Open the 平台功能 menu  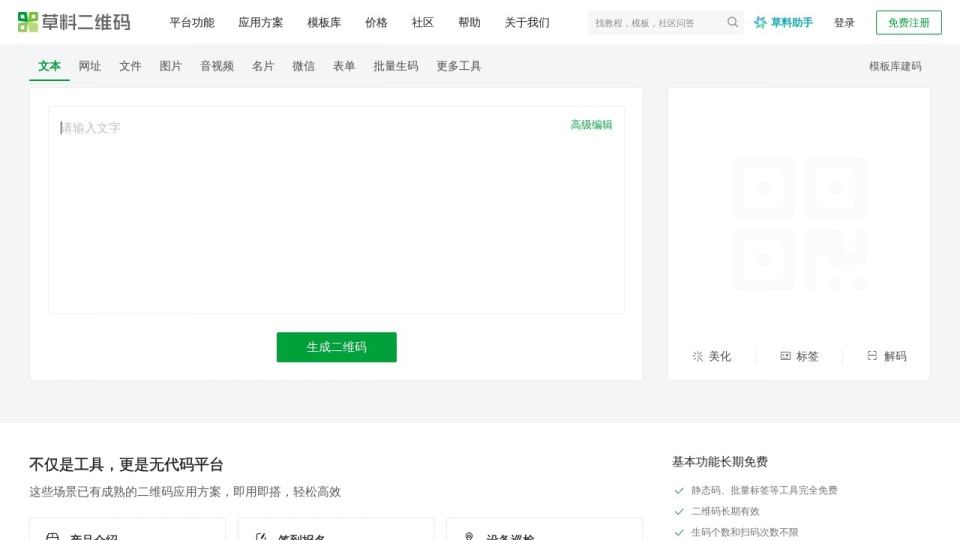click(192, 23)
